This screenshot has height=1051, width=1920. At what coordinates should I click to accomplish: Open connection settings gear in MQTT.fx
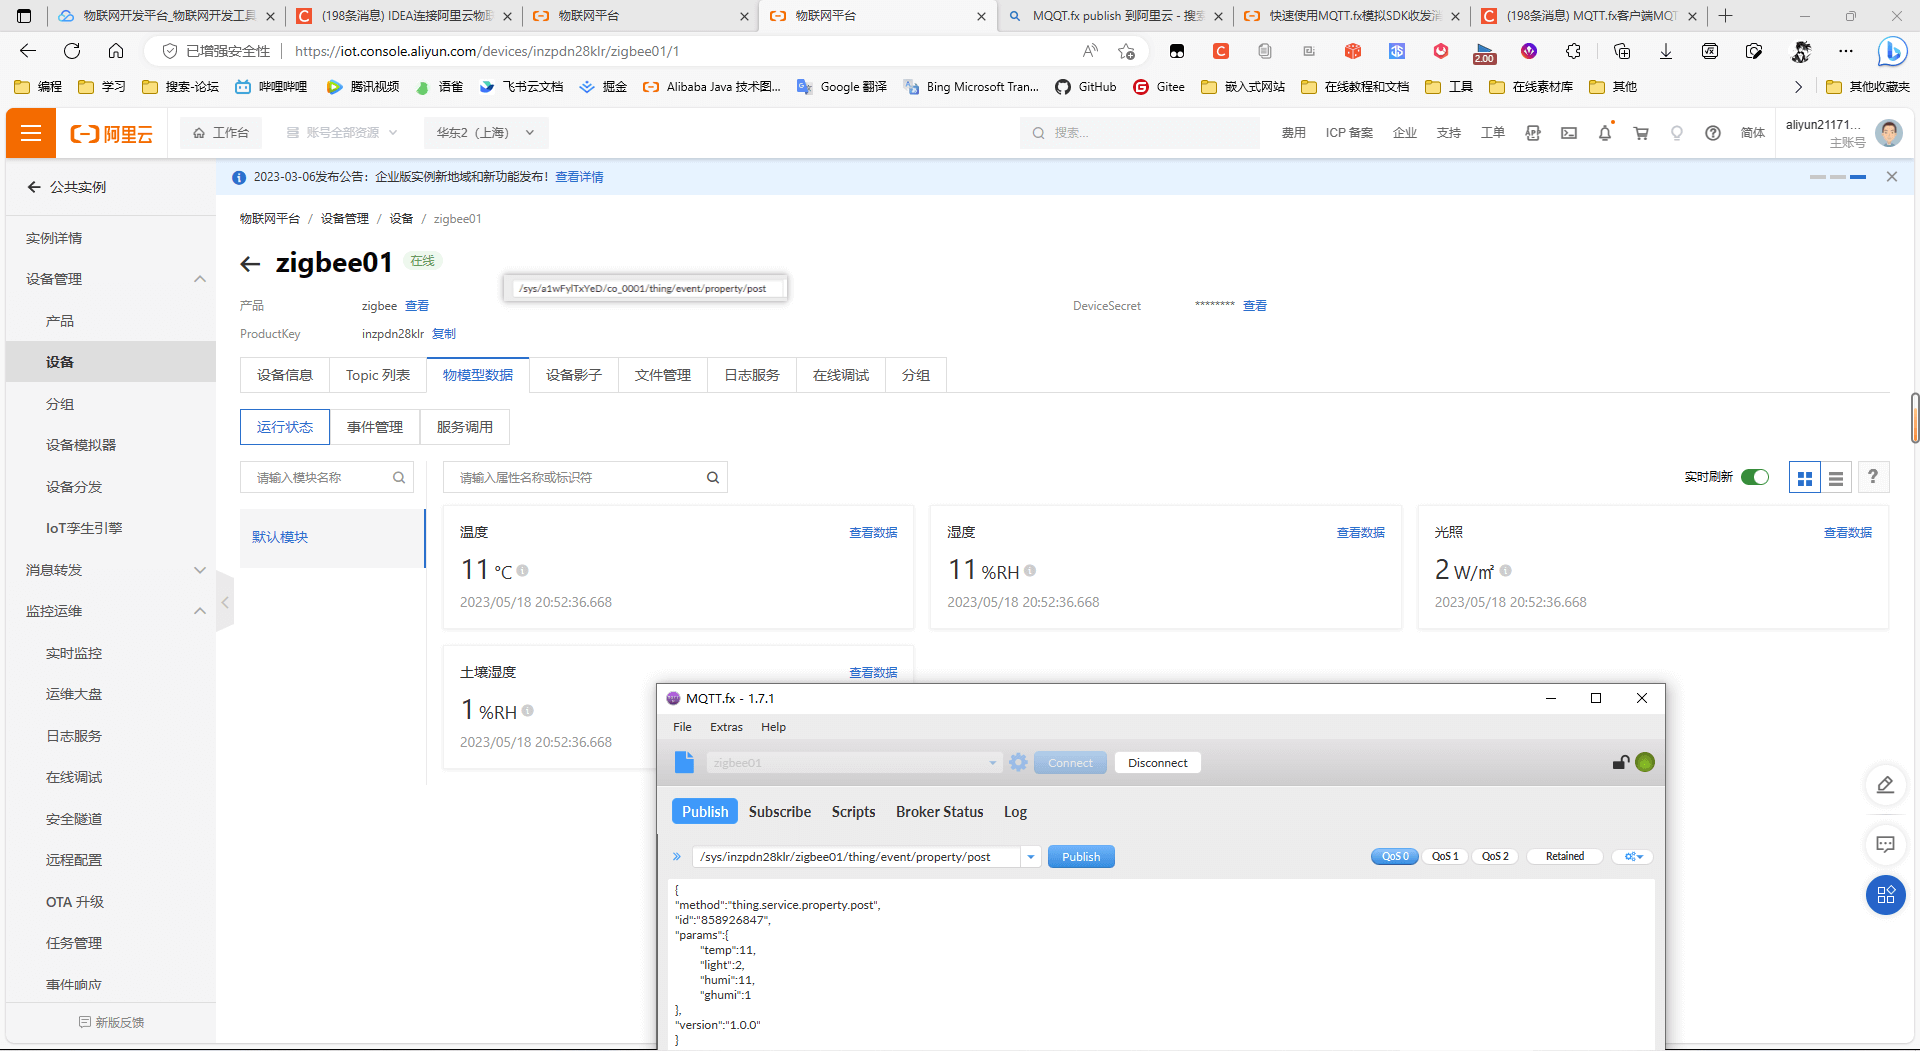pos(1018,763)
